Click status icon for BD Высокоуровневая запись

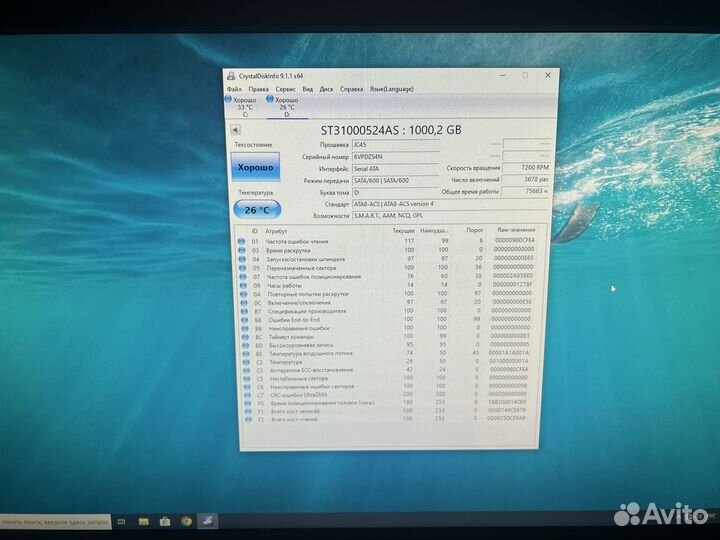(x=246, y=345)
